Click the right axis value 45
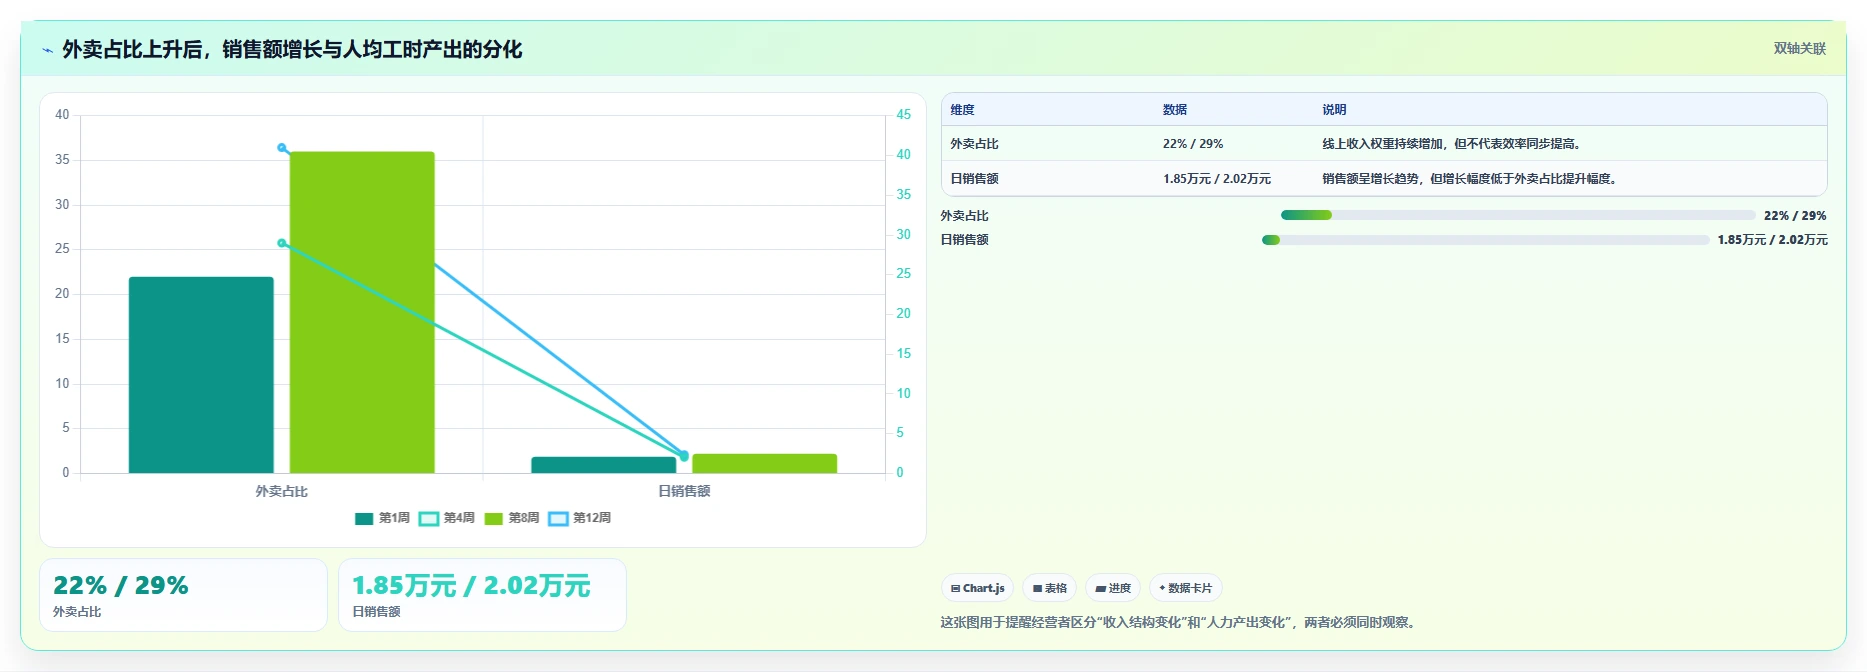 coord(903,115)
